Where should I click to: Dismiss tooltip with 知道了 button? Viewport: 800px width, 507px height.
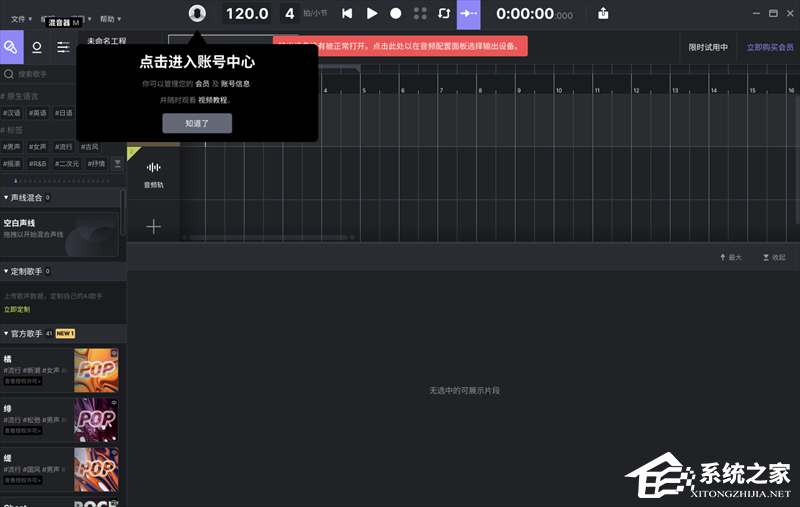197,123
